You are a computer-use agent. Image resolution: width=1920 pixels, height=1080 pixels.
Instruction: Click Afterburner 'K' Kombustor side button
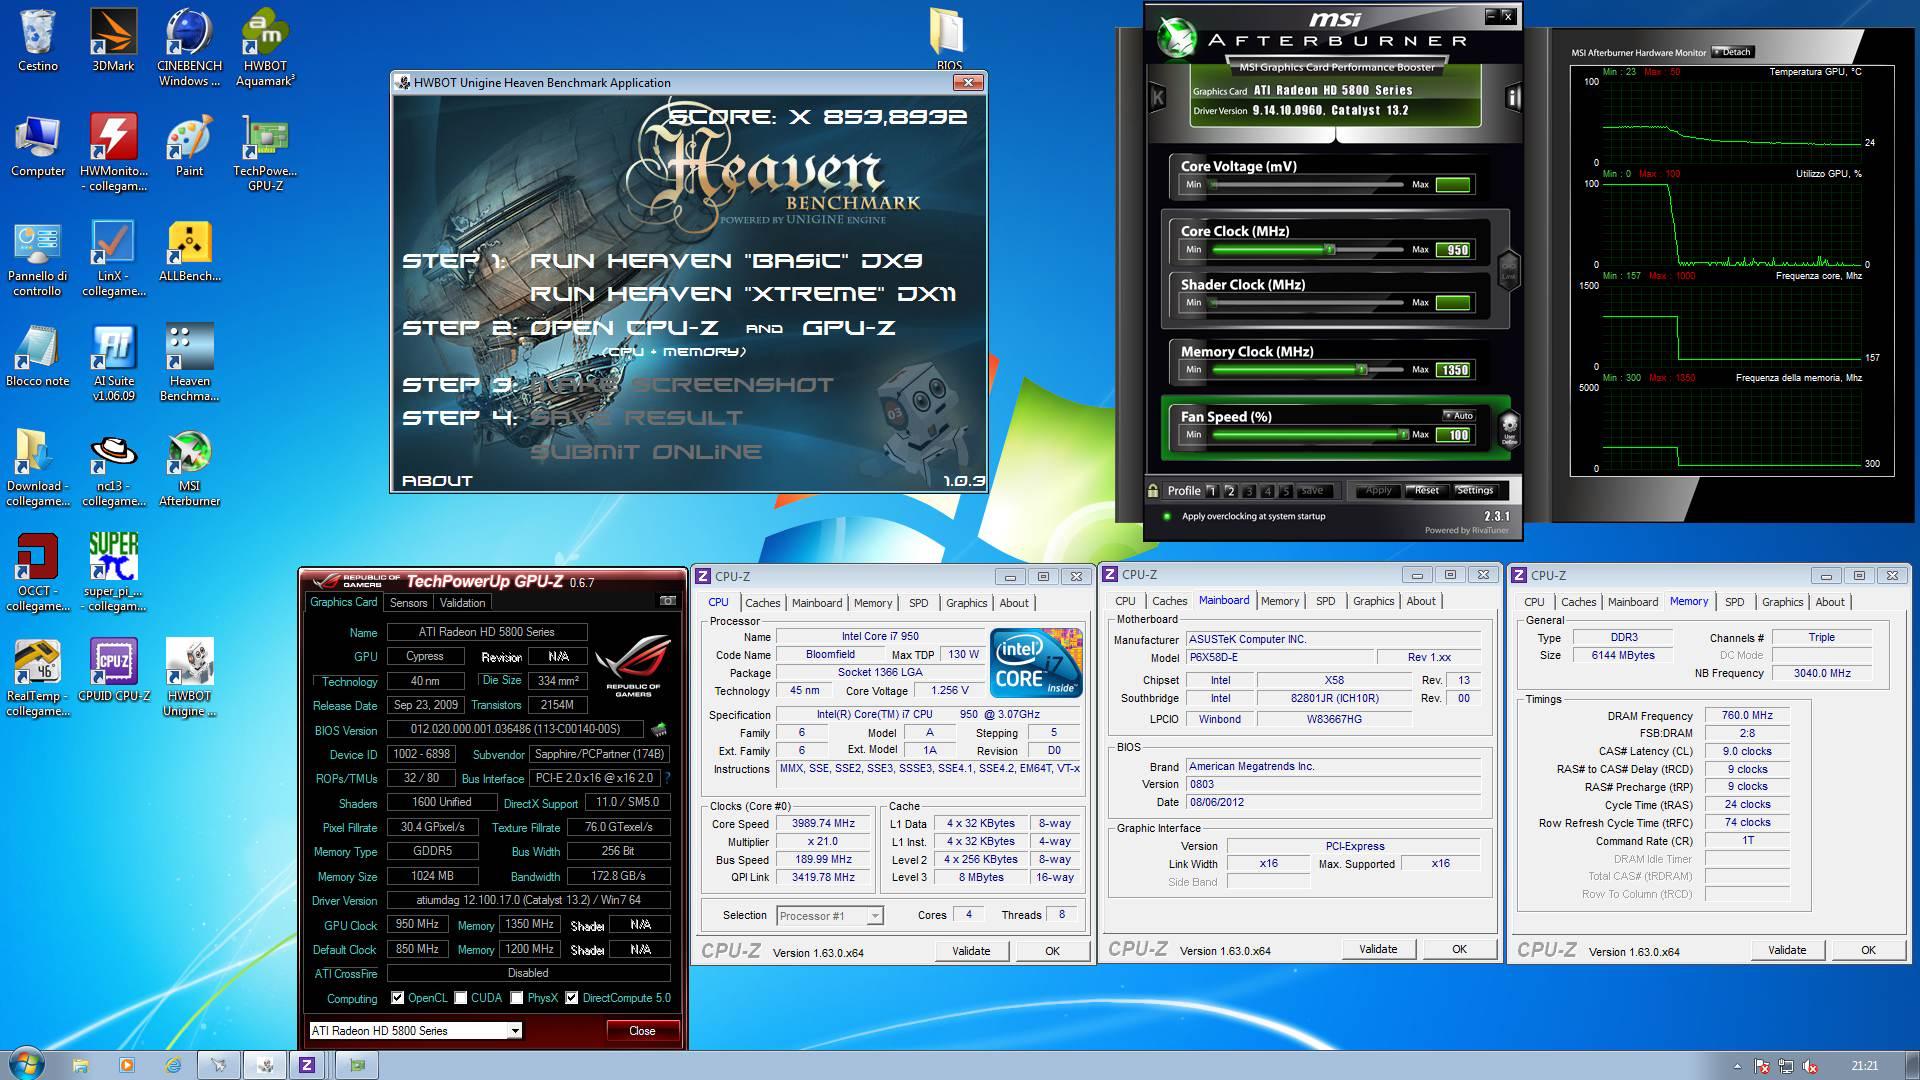(1158, 97)
